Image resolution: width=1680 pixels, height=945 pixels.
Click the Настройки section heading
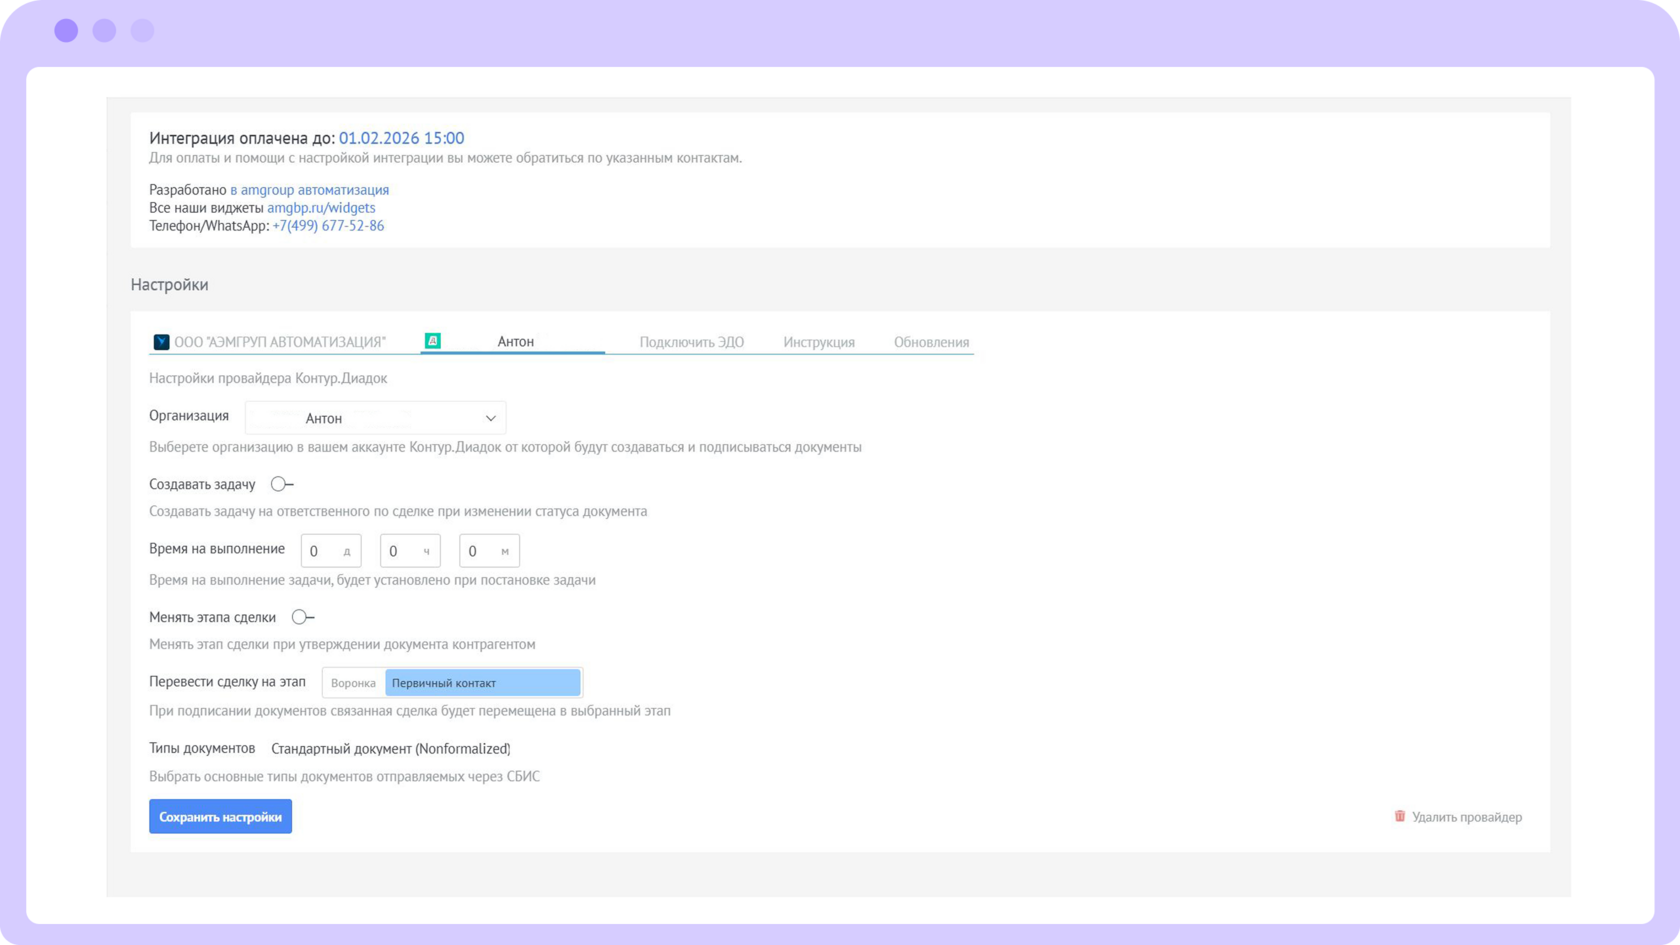(170, 285)
